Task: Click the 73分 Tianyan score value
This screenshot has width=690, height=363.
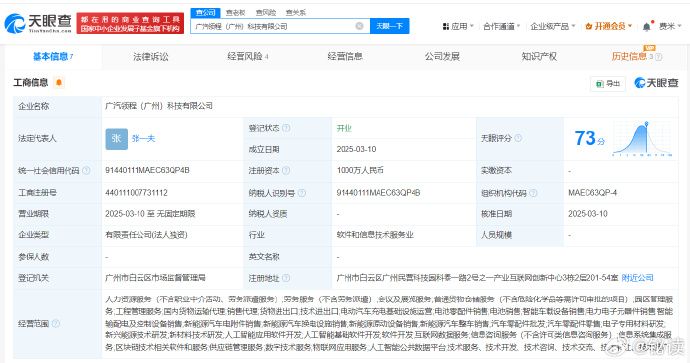Action: (x=589, y=139)
